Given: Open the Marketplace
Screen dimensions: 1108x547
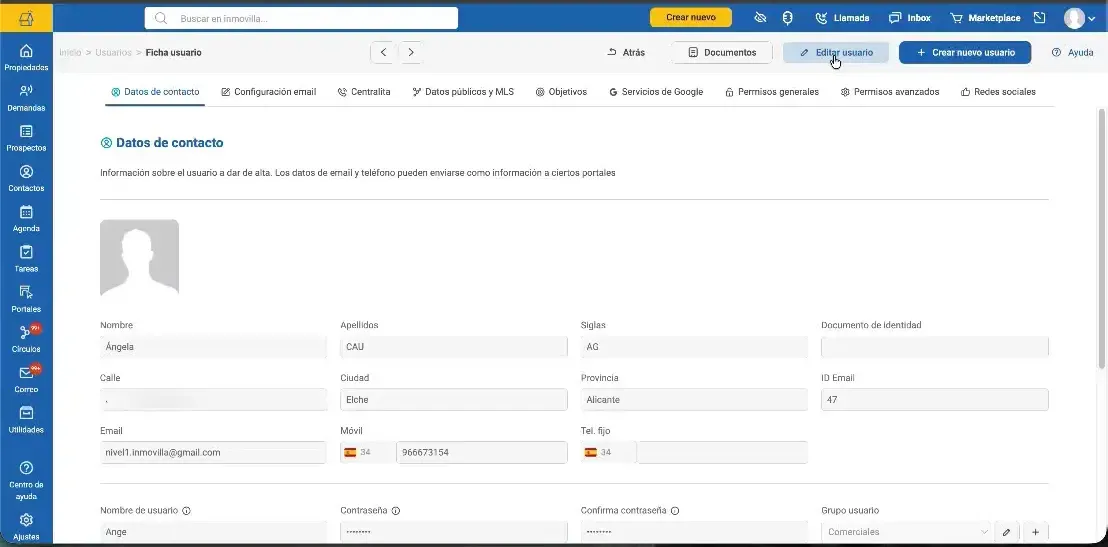Looking at the screenshot, I should pyautogui.click(x=985, y=18).
